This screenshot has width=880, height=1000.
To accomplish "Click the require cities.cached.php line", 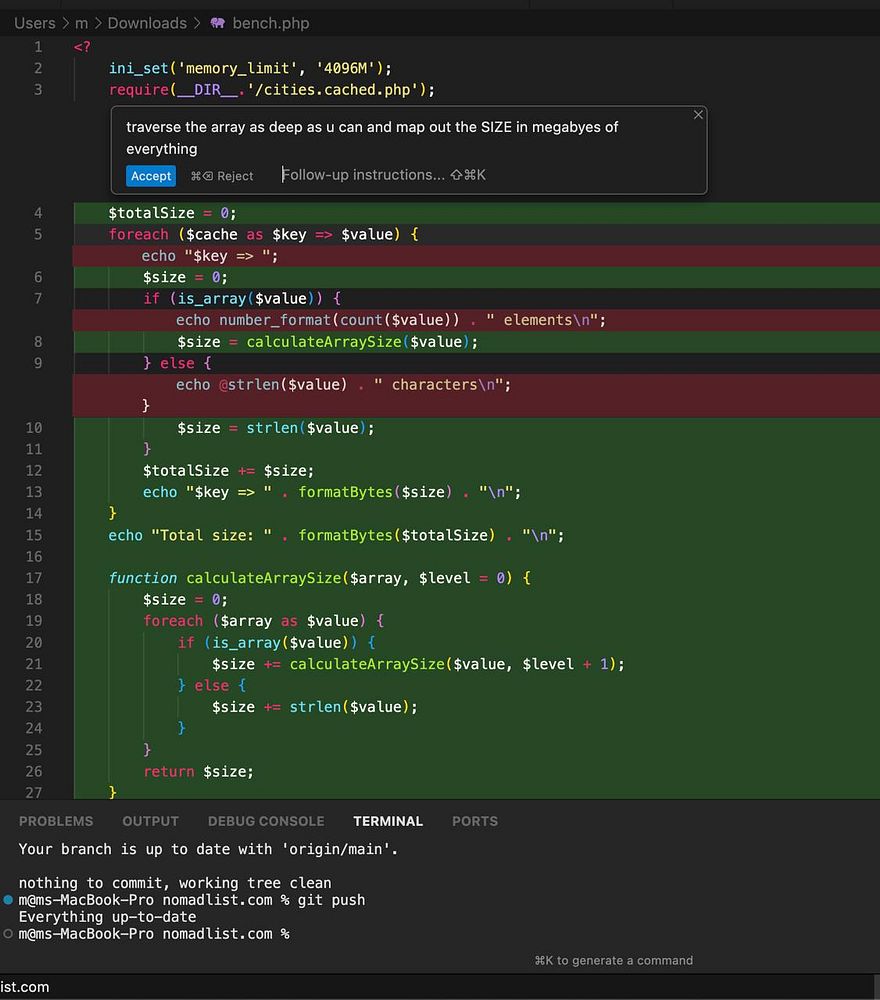I will [x=272, y=90].
